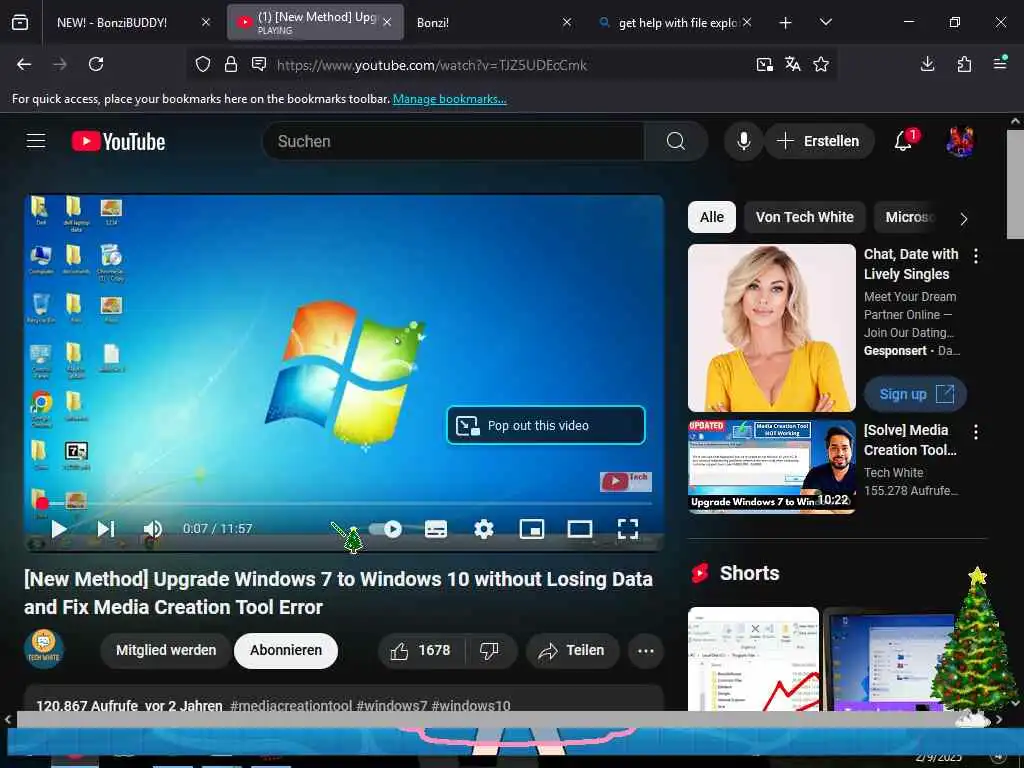The image size is (1024, 768).
Task: Open picture-in-picture from address bar icon
Action: tap(765, 64)
